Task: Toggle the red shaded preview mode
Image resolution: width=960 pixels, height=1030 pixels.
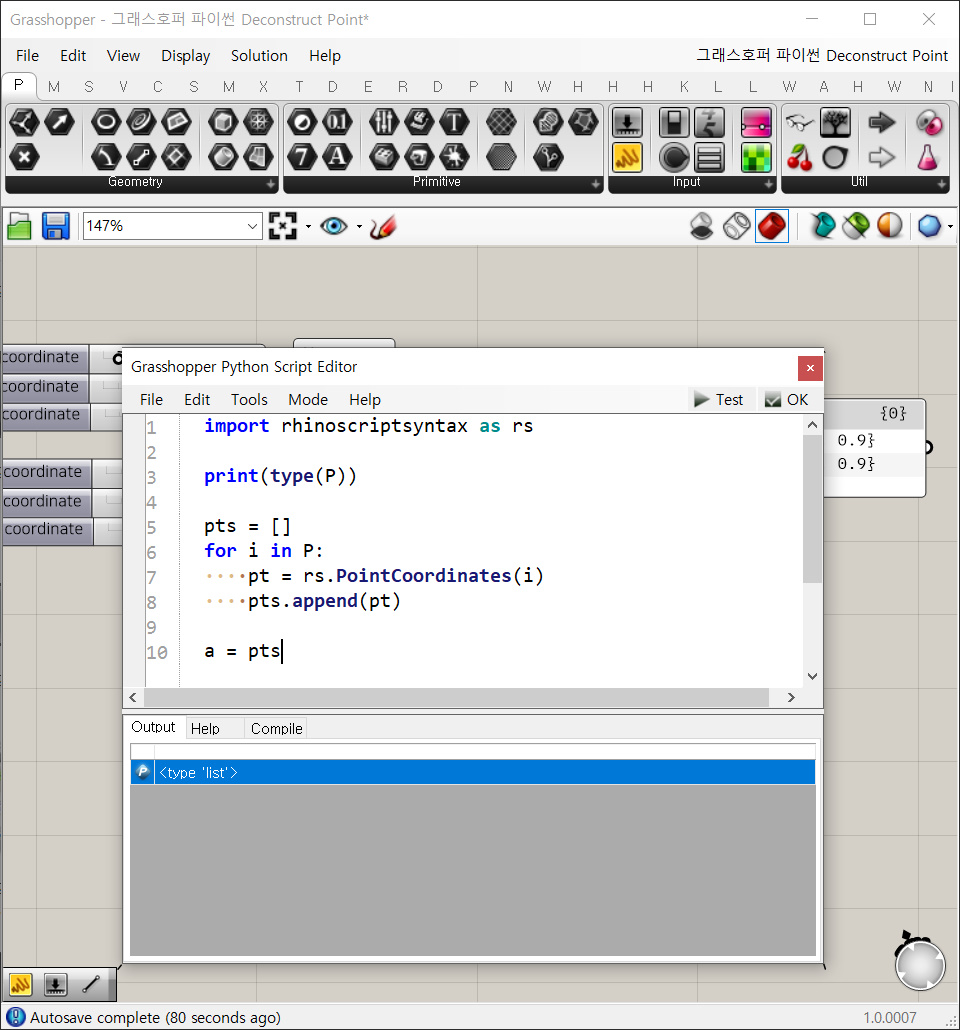Action: 772,227
